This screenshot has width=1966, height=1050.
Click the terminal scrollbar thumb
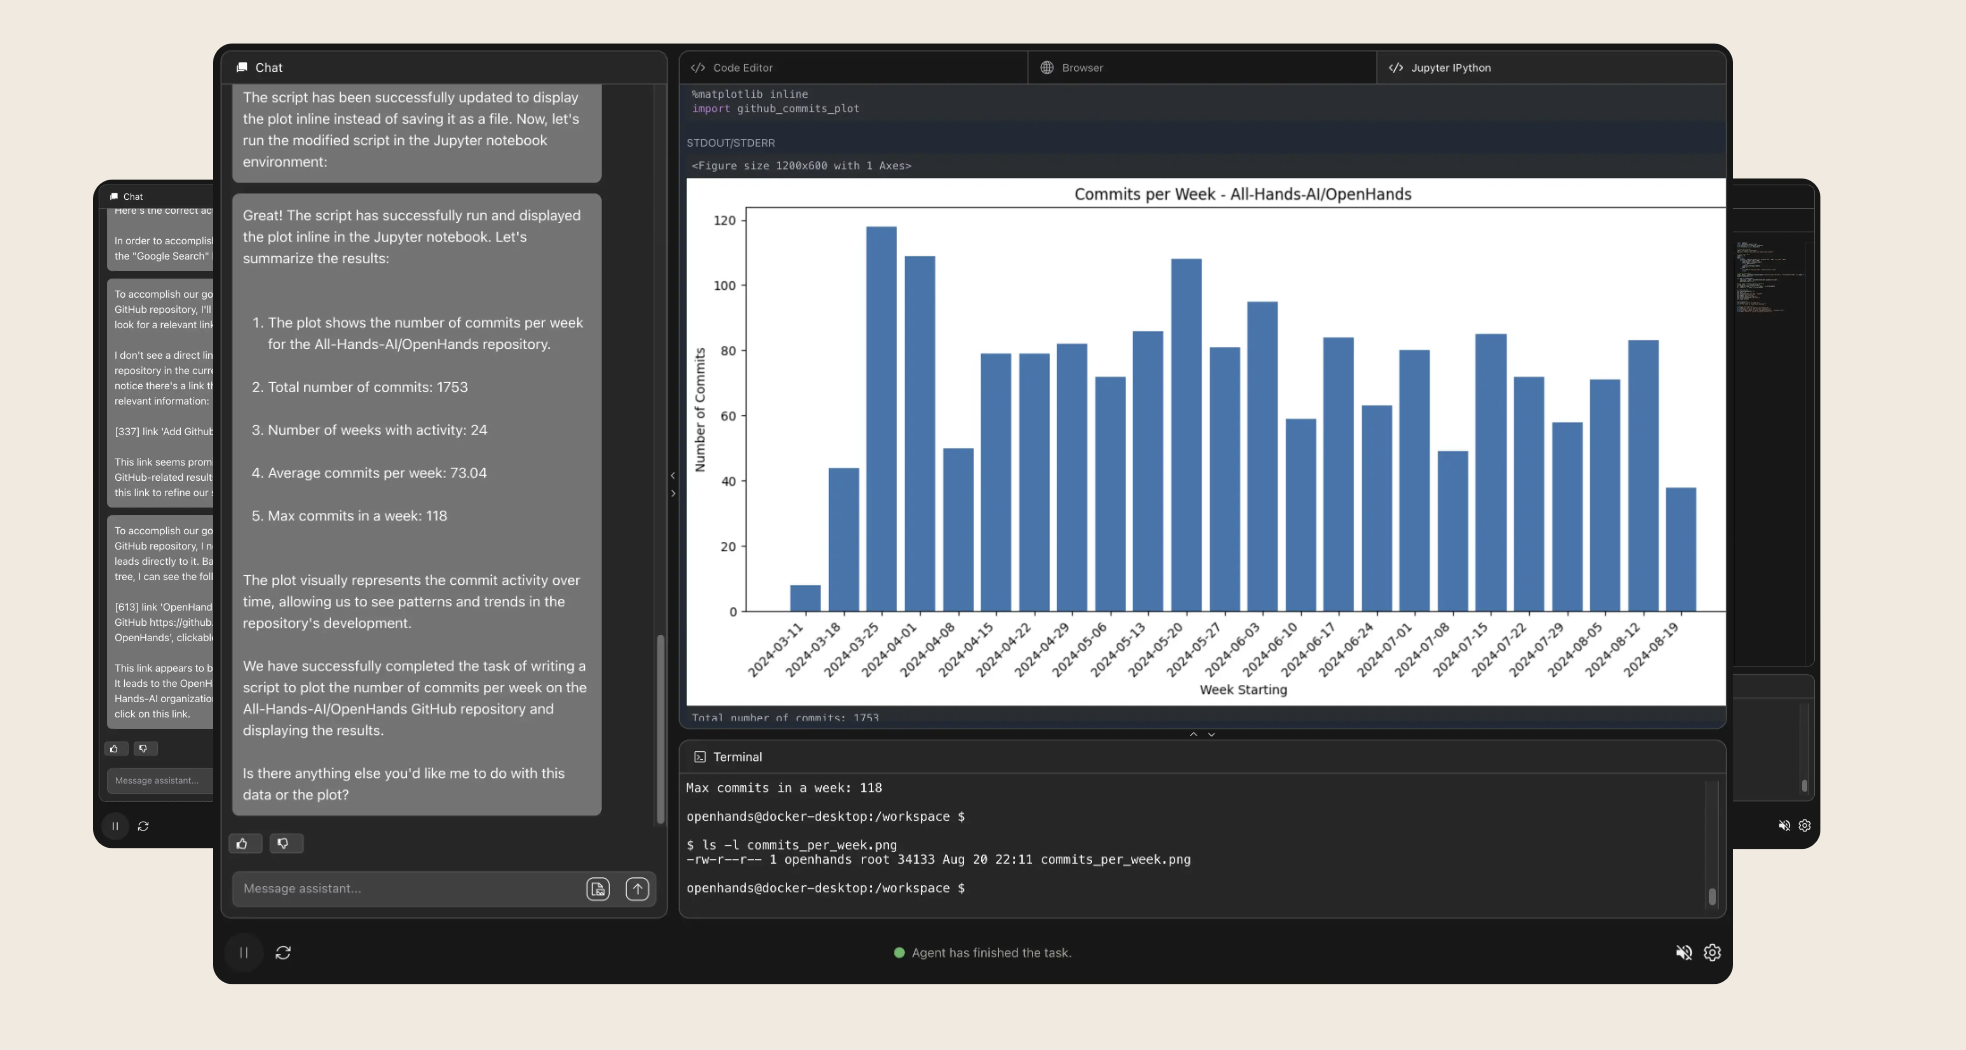point(1712,896)
